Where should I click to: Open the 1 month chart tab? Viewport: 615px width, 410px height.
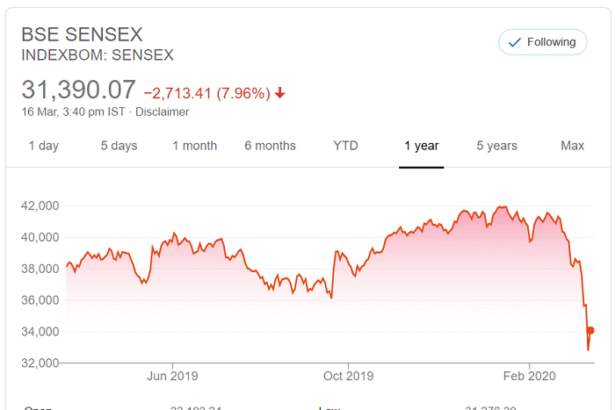[194, 146]
